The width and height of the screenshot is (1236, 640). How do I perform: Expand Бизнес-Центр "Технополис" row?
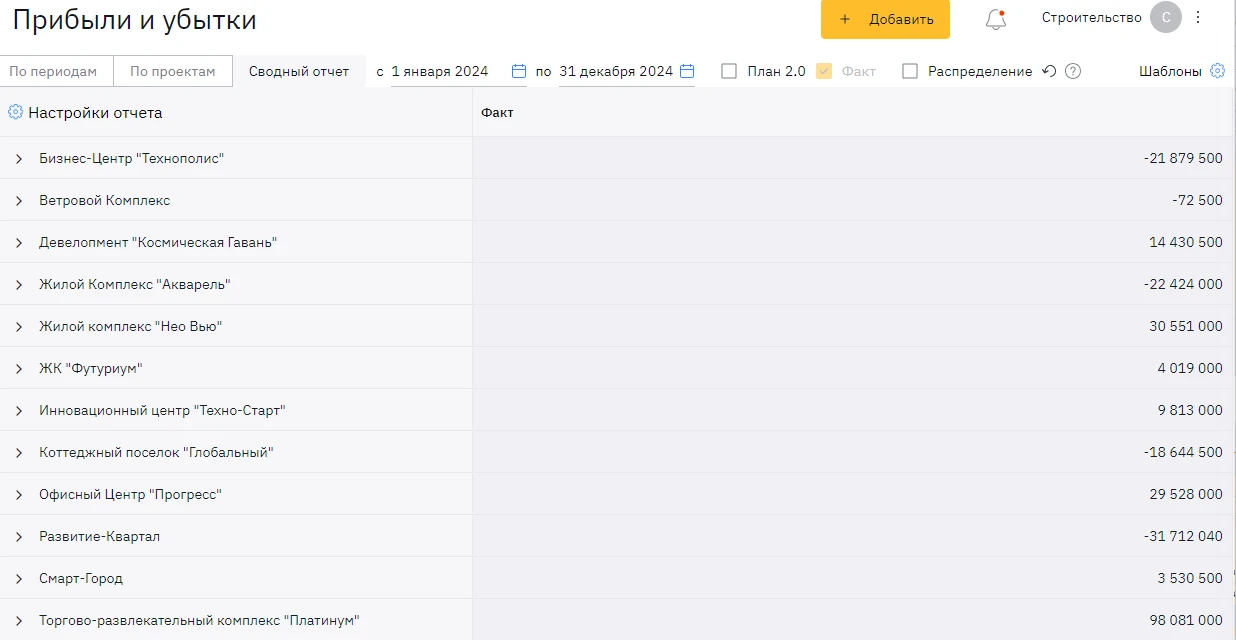point(19,159)
